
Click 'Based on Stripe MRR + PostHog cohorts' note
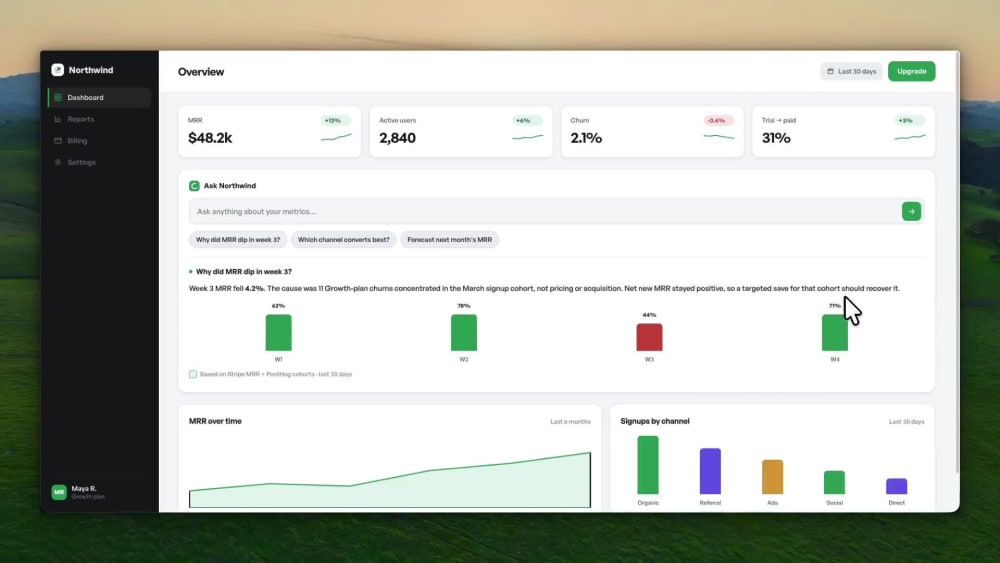pyautogui.click(x=276, y=374)
